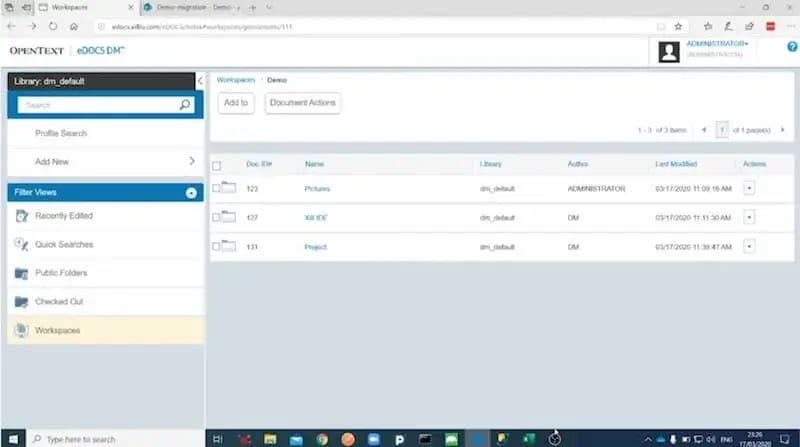Screen dimensions: 800x447
Task: Open actions dropdown for Pictures row
Action: (749, 188)
